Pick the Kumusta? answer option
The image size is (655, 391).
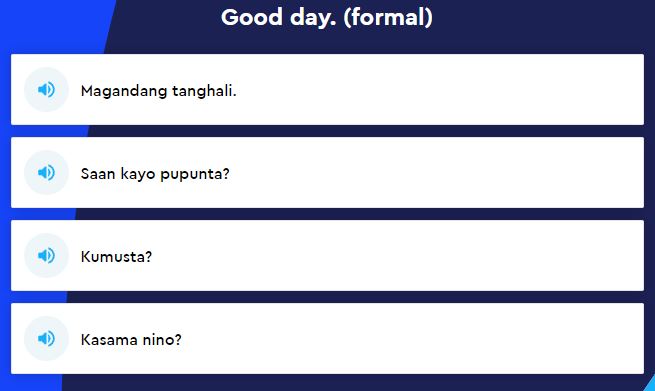click(328, 256)
